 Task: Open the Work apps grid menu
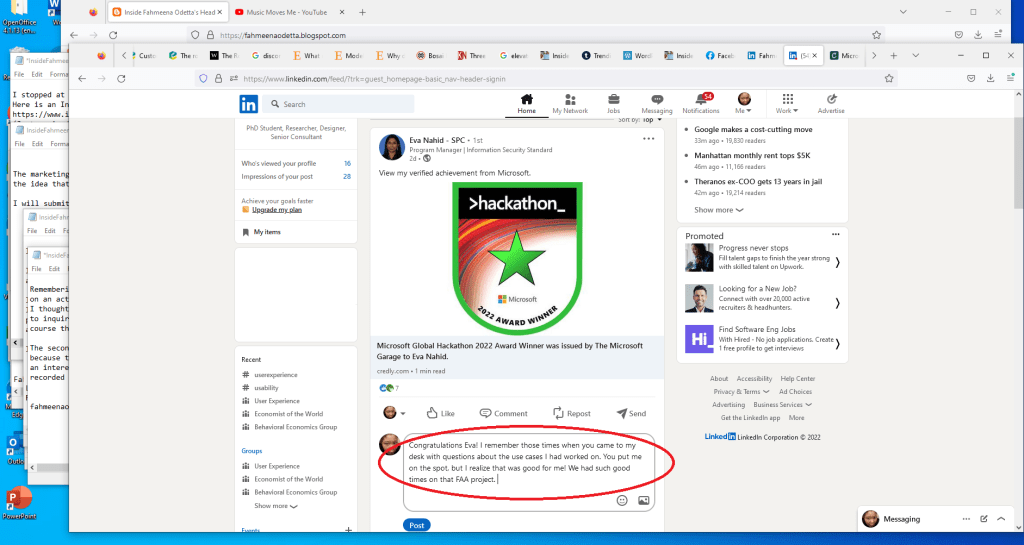click(x=787, y=104)
